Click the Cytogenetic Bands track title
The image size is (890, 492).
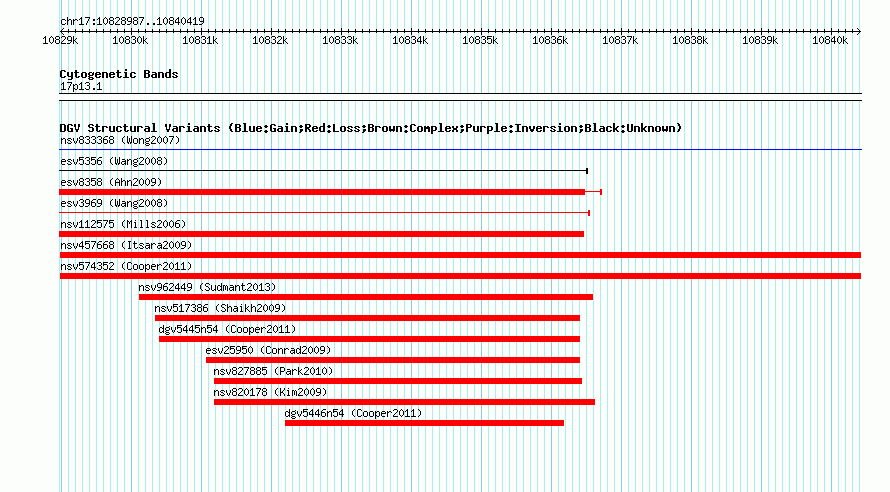point(119,74)
